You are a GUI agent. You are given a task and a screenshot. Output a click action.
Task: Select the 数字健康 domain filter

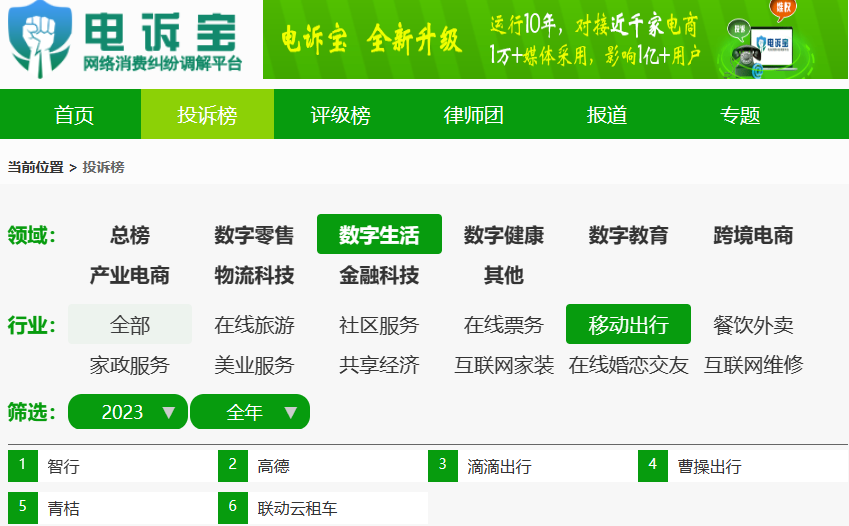(504, 235)
